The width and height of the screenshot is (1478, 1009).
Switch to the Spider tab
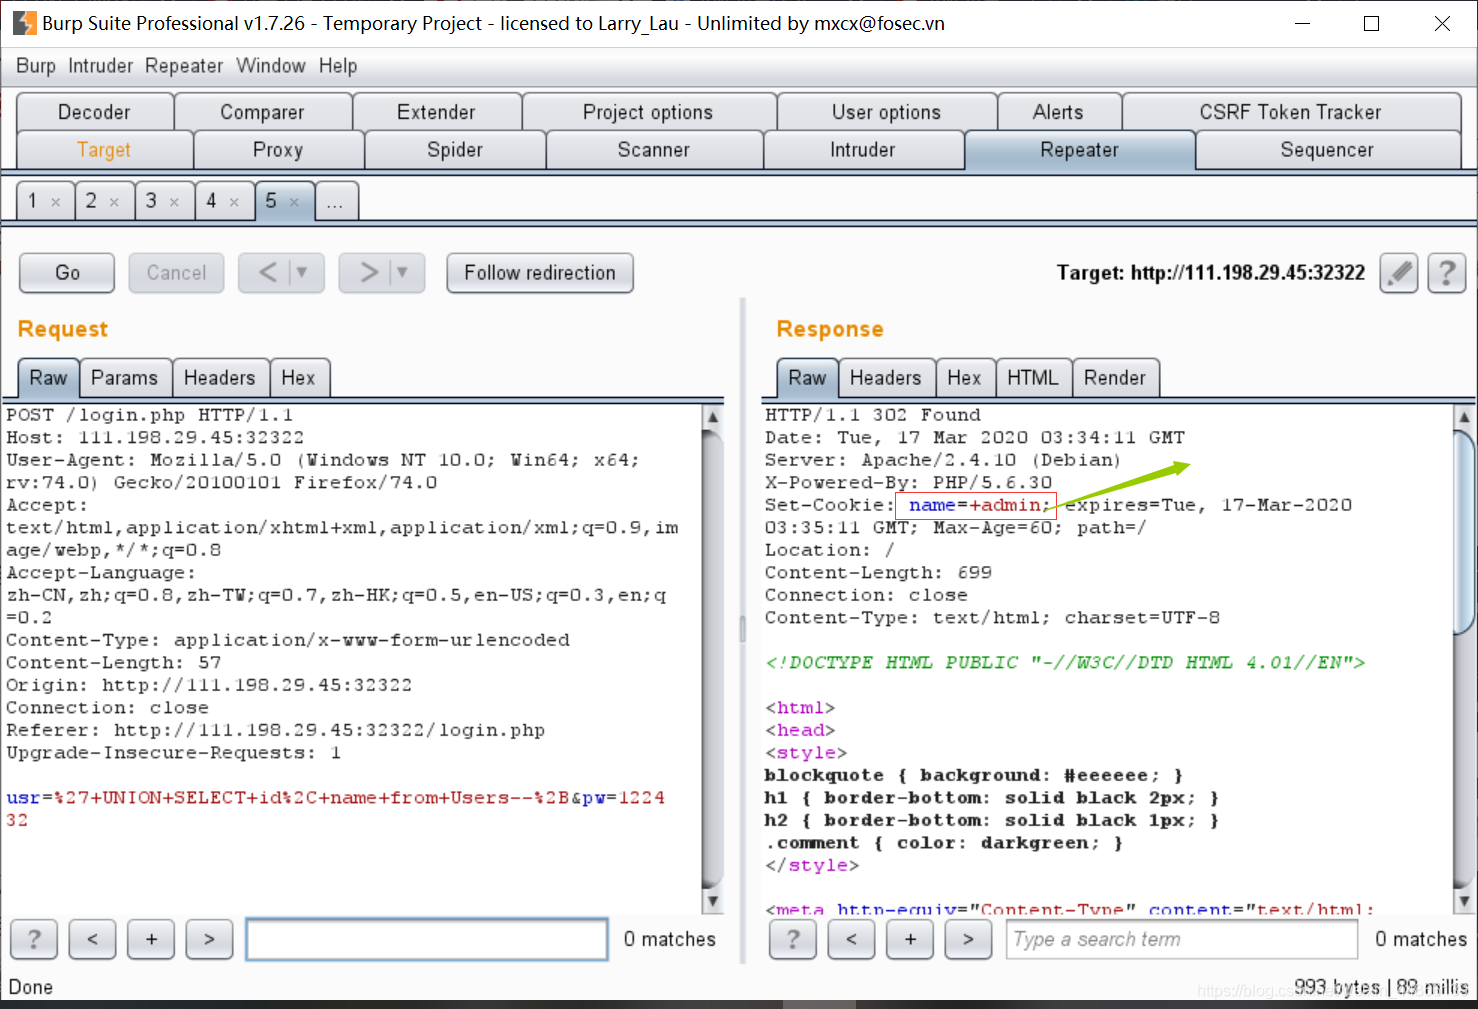click(x=456, y=150)
